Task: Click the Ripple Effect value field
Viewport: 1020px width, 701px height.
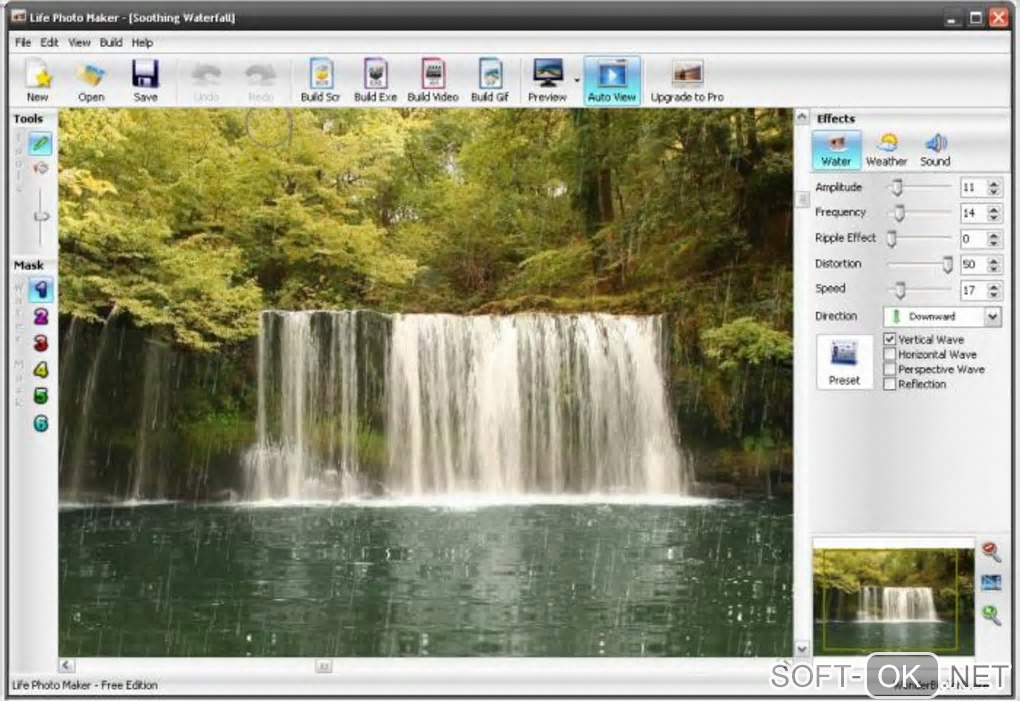Action: pos(973,239)
